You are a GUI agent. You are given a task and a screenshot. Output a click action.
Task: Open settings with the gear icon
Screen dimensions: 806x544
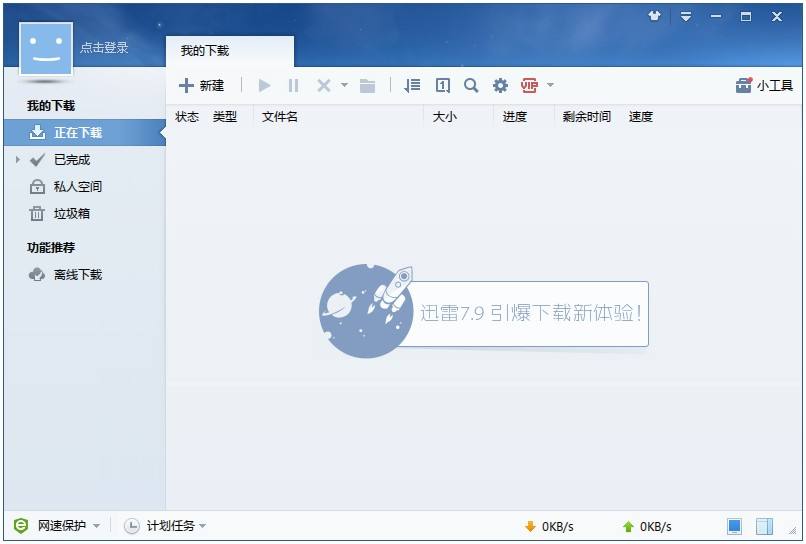(500, 85)
